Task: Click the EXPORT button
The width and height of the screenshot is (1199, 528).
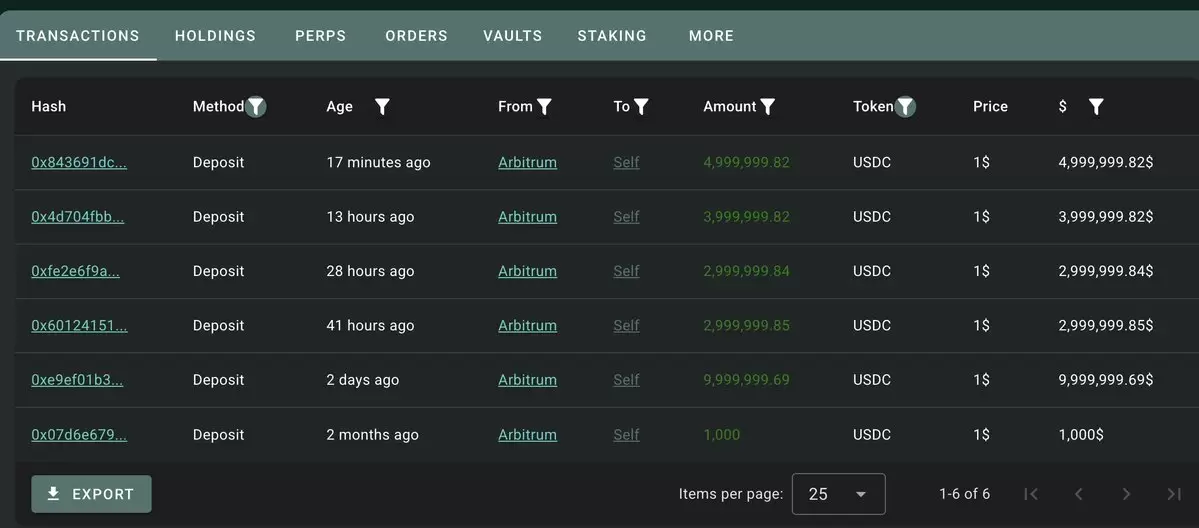Action: pyautogui.click(x=91, y=494)
